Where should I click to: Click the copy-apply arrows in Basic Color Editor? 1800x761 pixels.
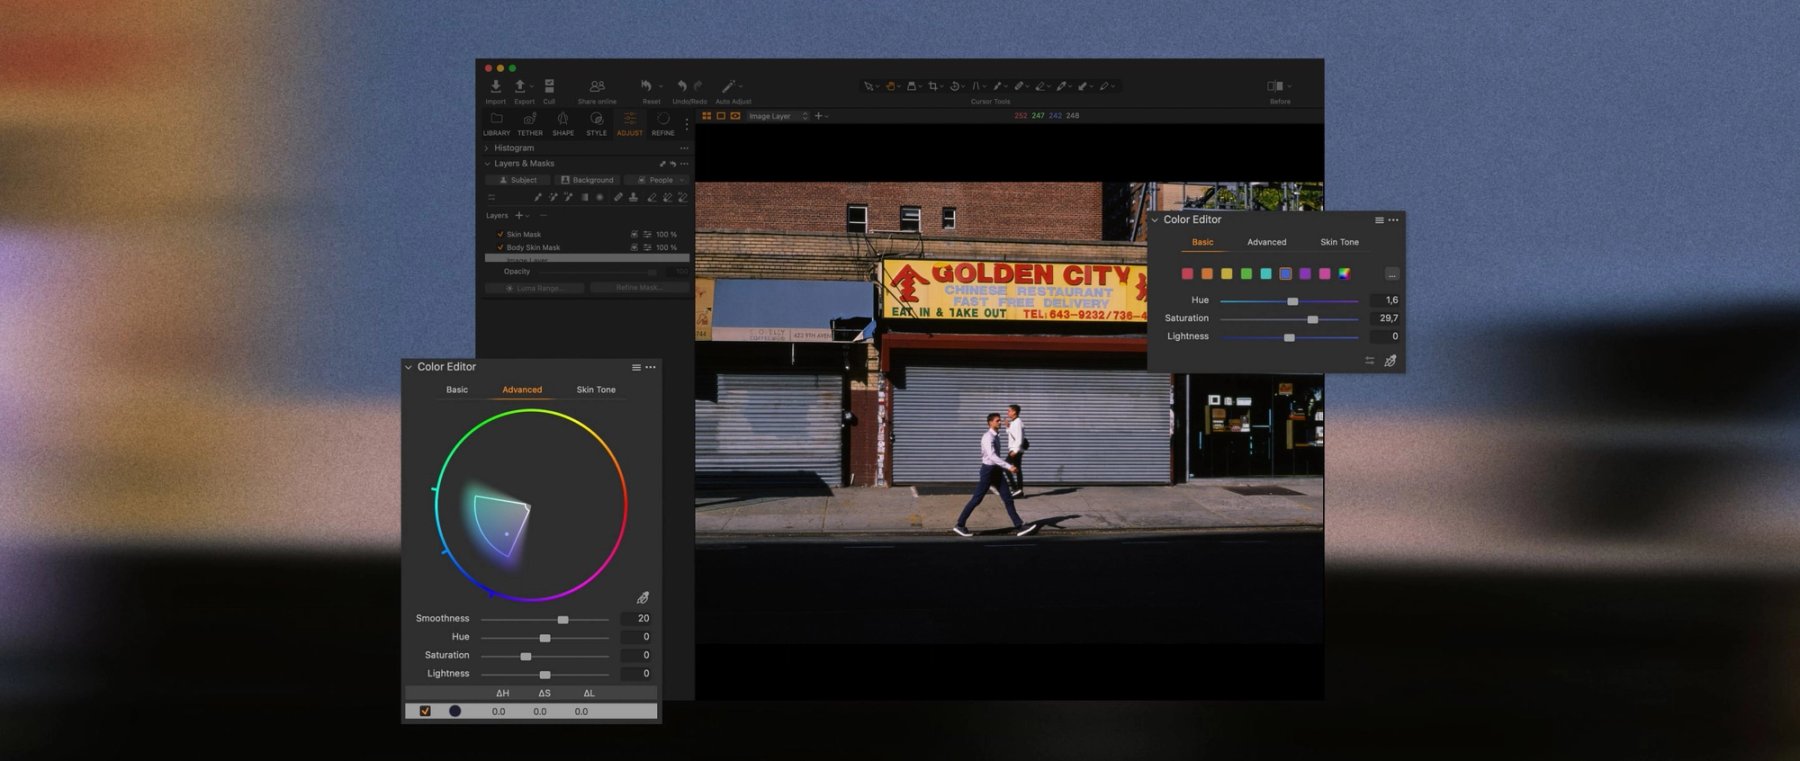point(1369,361)
